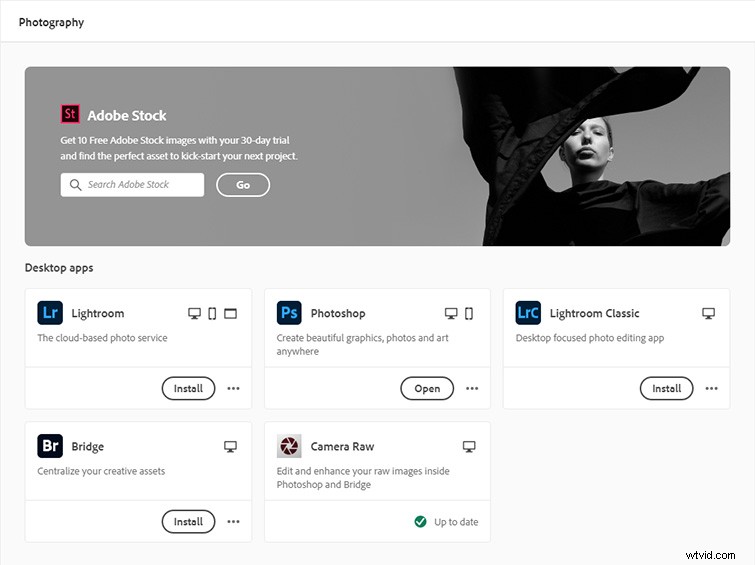Click Lightroom's web browser platform icon

(231, 314)
